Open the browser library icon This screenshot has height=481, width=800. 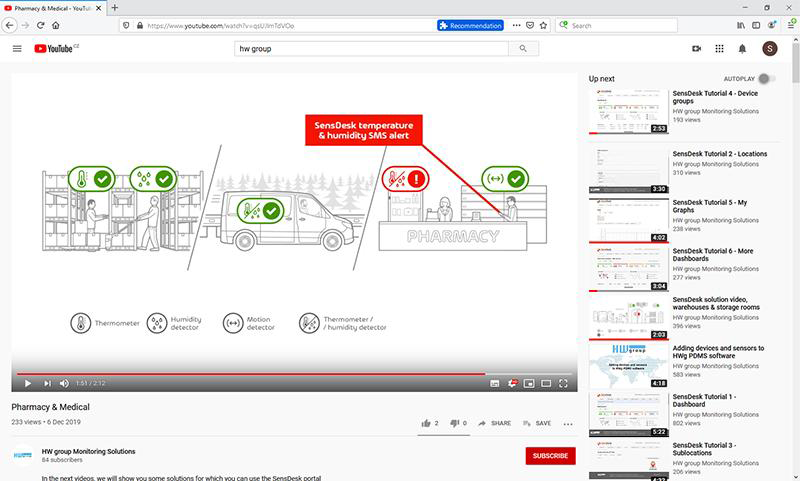[741, 25]
